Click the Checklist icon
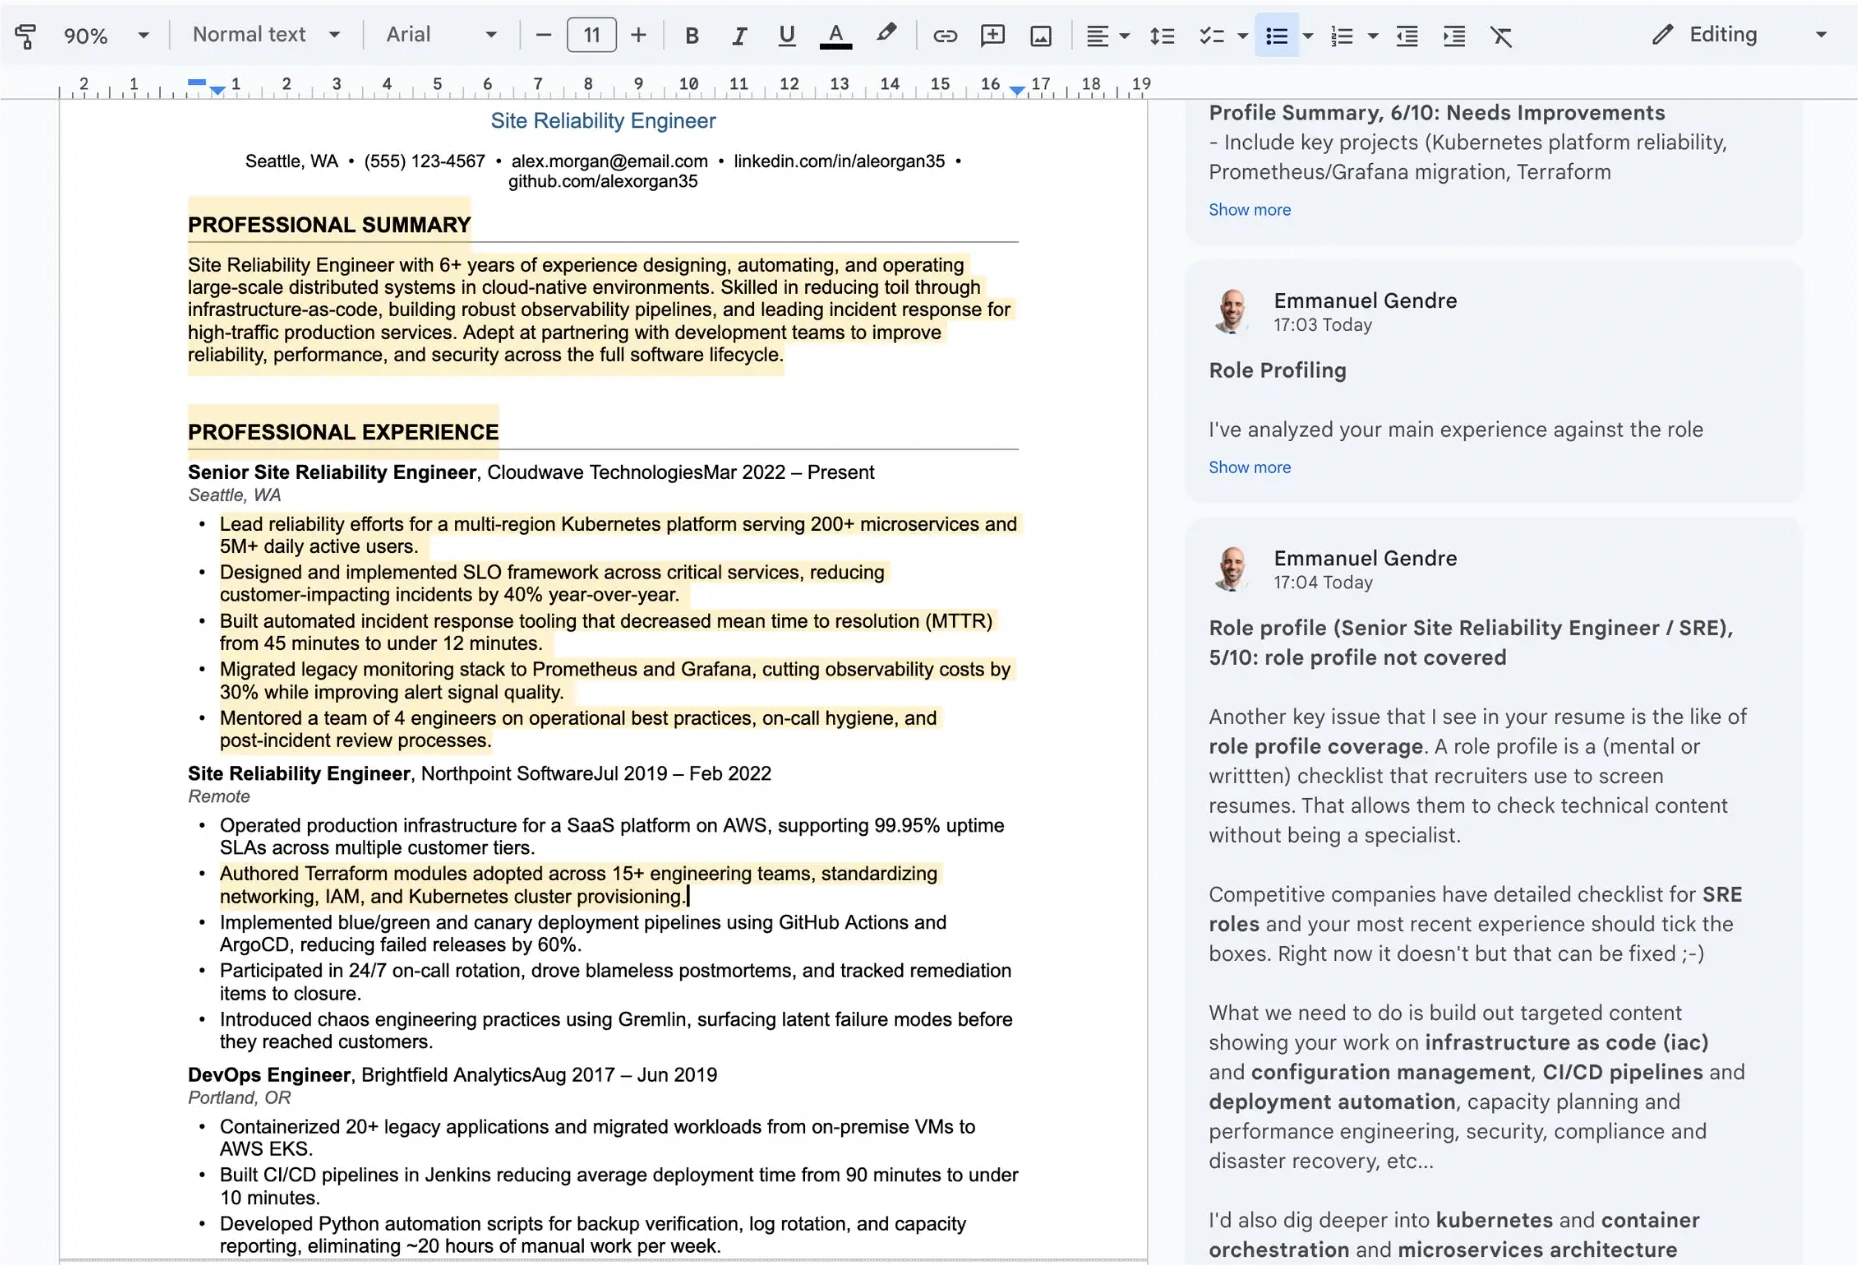 point(1212,36)
